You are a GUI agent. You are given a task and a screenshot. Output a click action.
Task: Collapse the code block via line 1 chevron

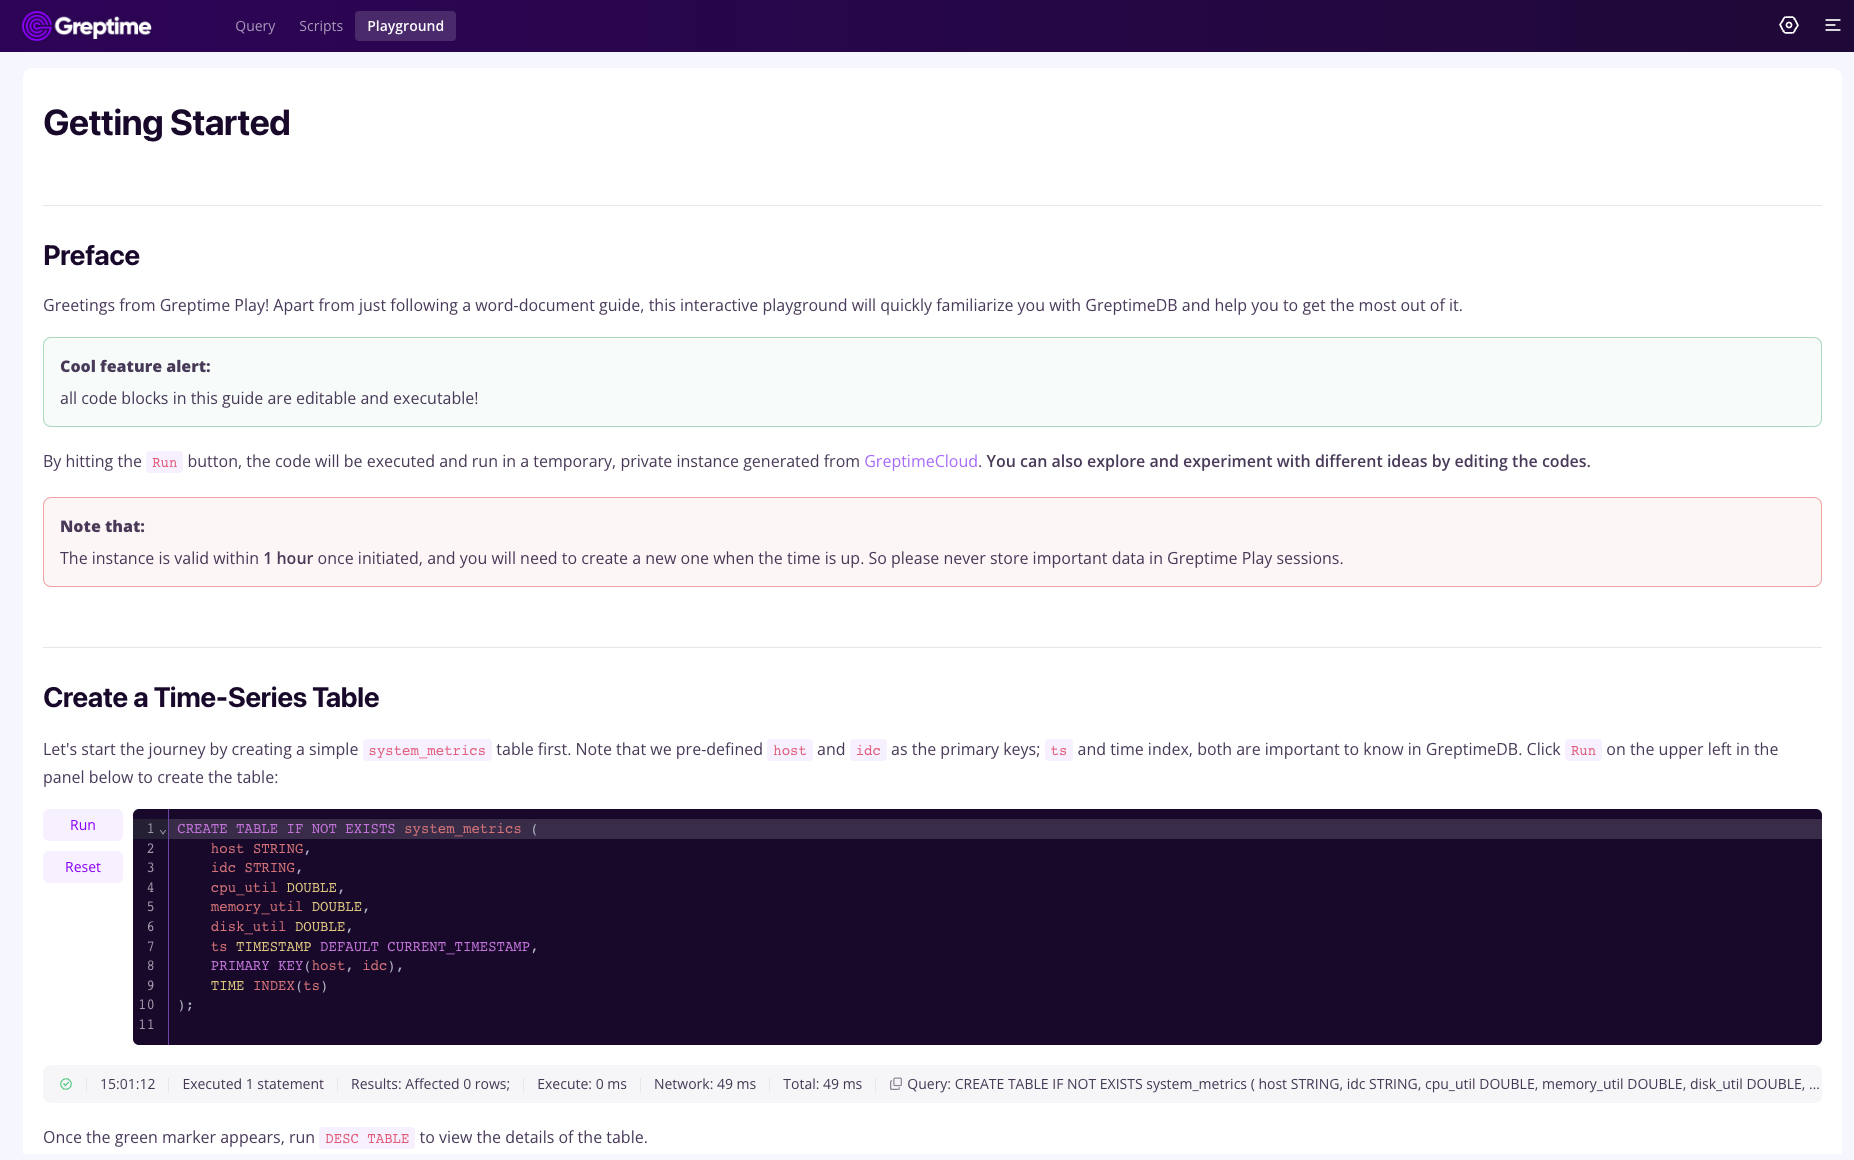tap(161, 830)
